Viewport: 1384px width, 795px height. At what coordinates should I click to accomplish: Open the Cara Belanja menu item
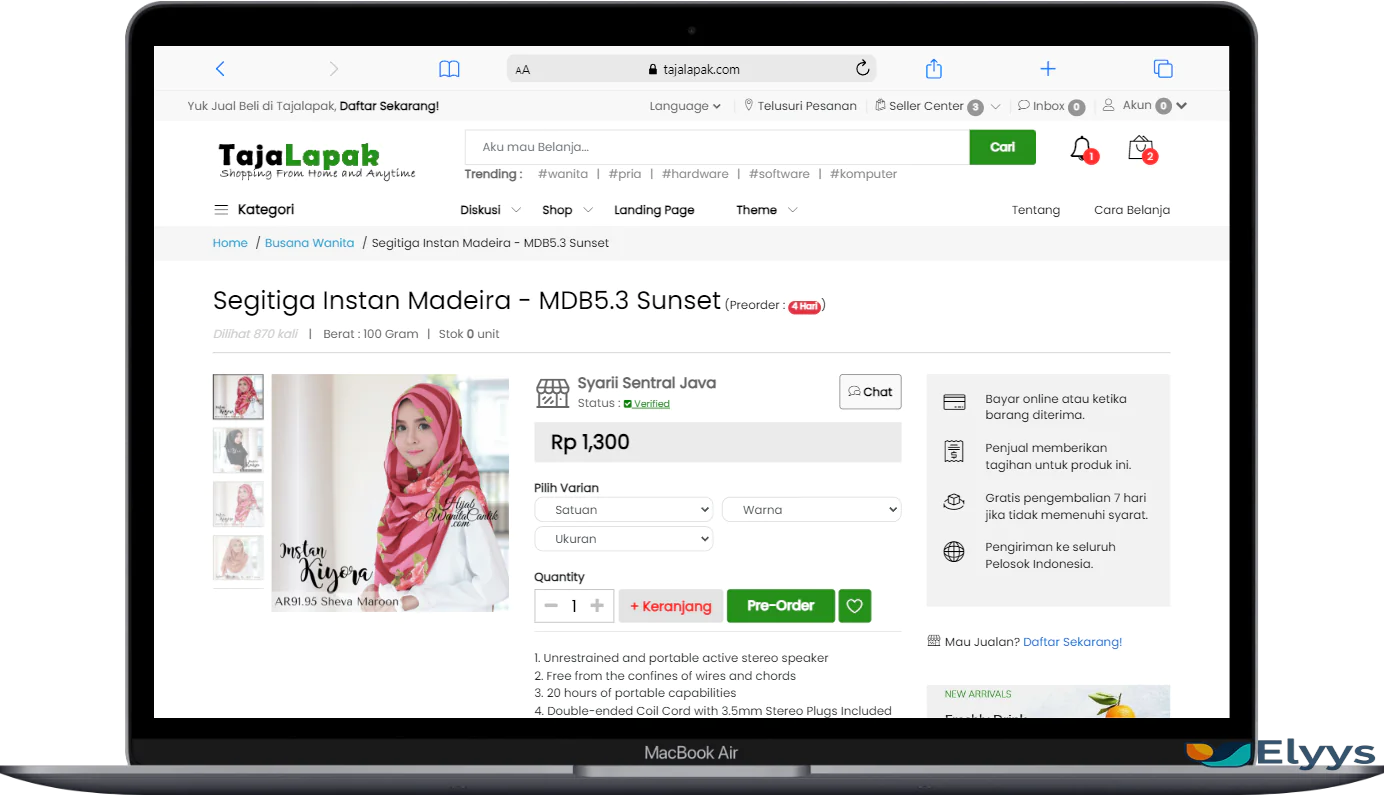(1132, 210)
